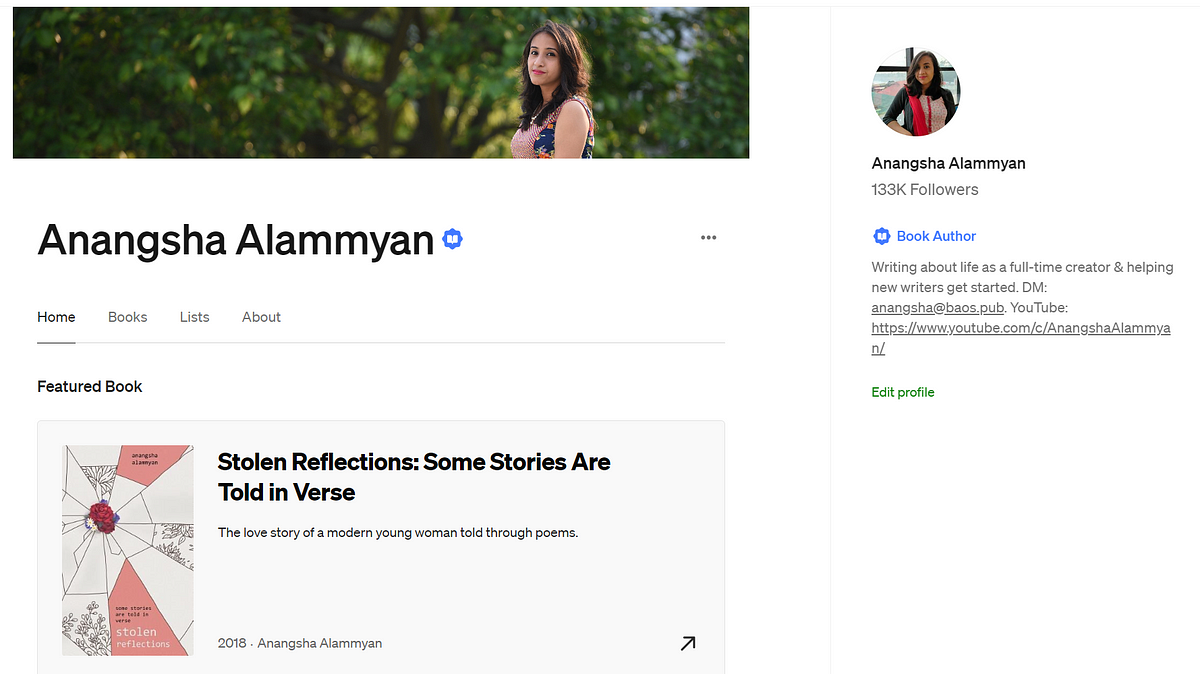
Task: Select the Home tab
Action: pos(56,317)
